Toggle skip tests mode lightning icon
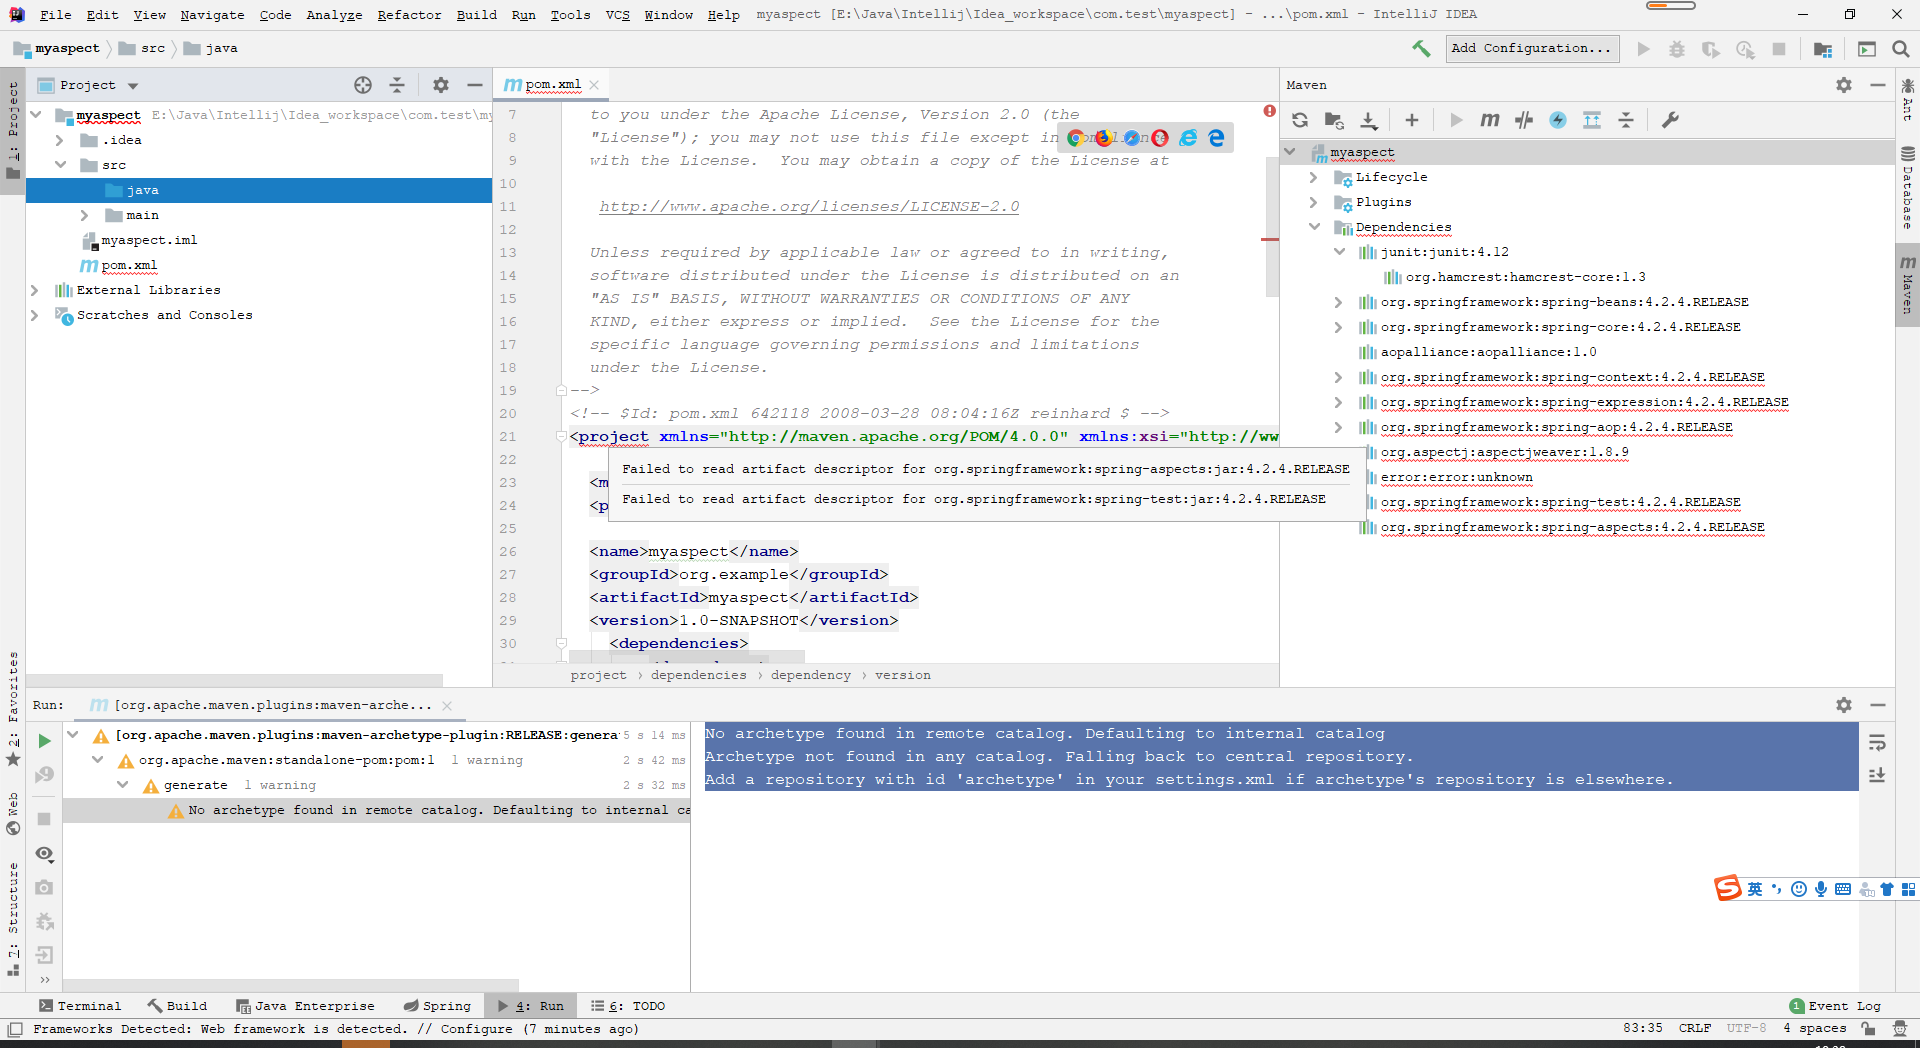1920x1048 pixels. tap(1558, 120)
